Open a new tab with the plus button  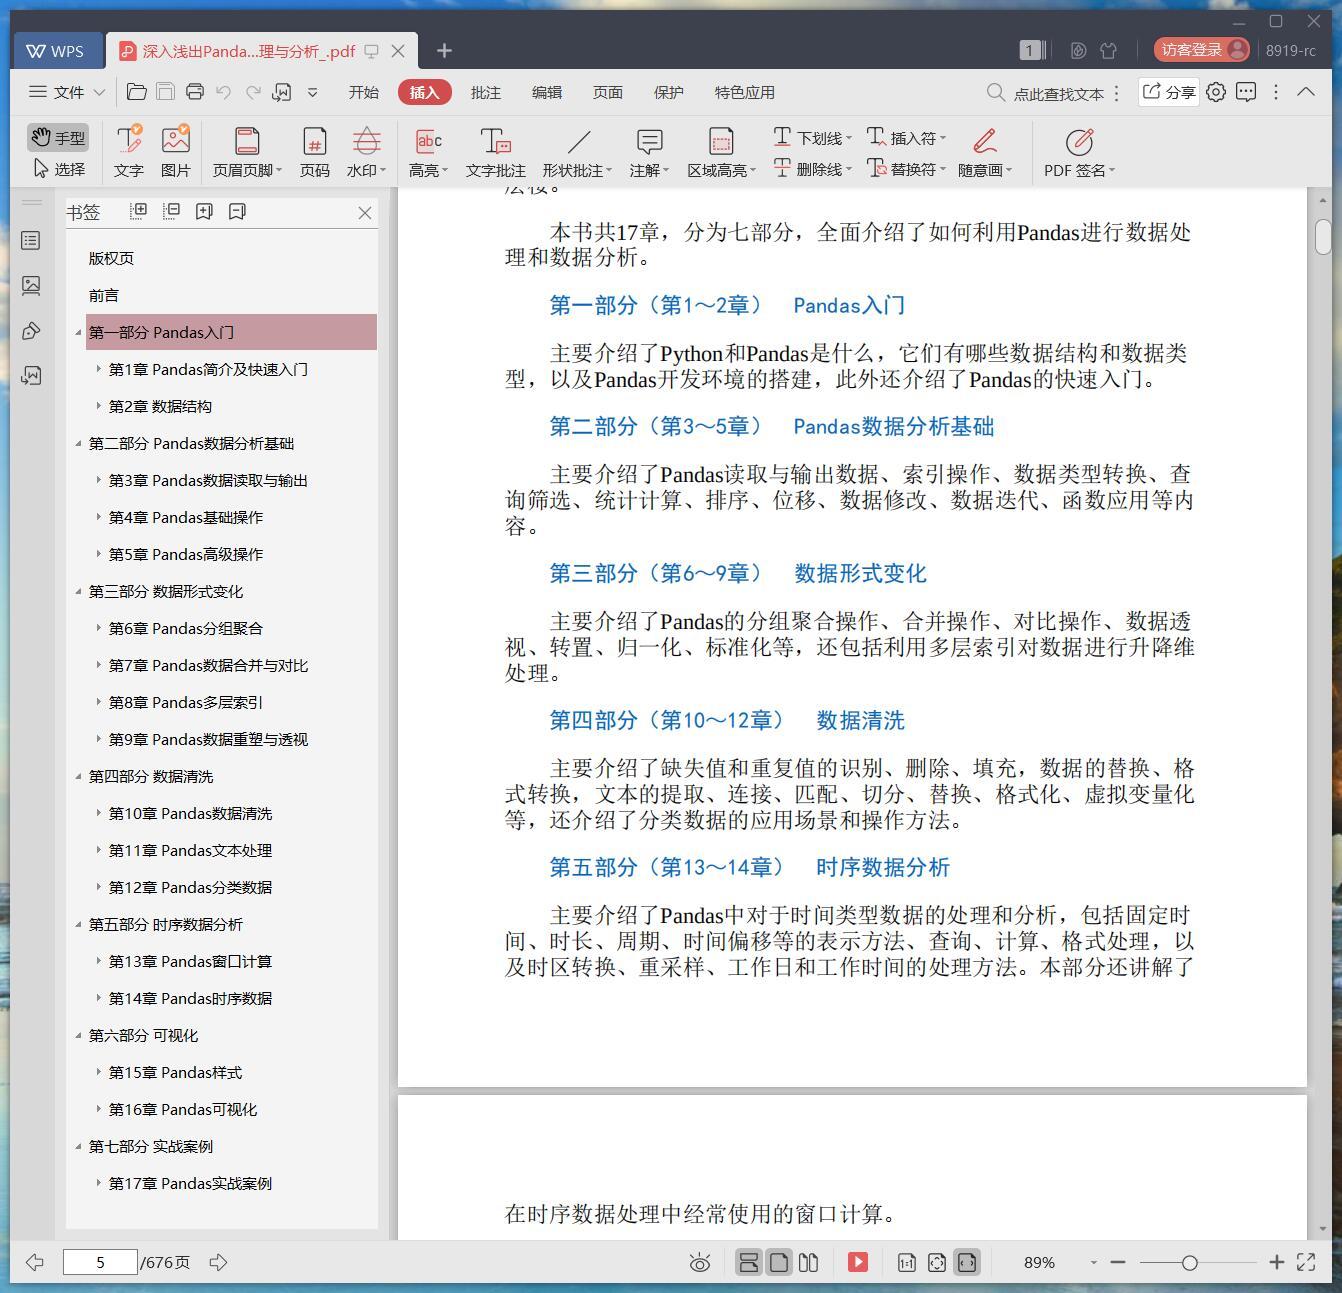(x=444, y=50)
